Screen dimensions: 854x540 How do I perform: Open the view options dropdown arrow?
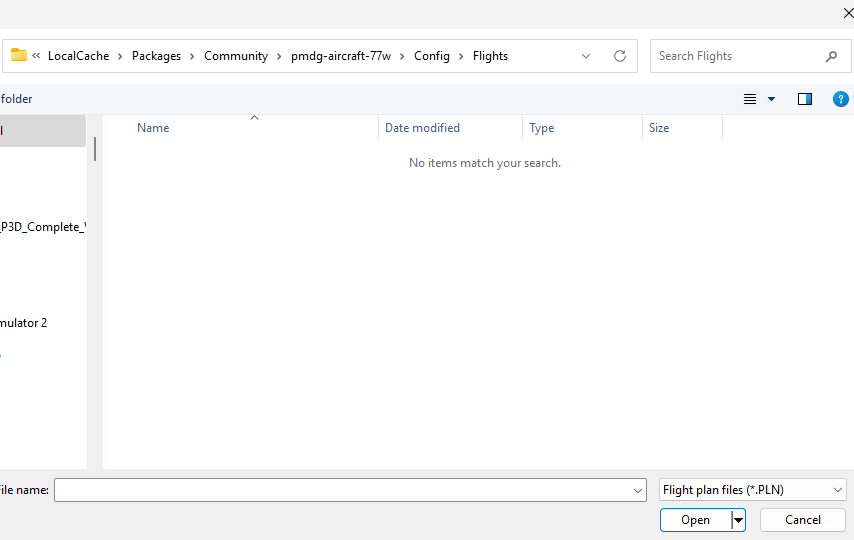click(x=771, y=99)
